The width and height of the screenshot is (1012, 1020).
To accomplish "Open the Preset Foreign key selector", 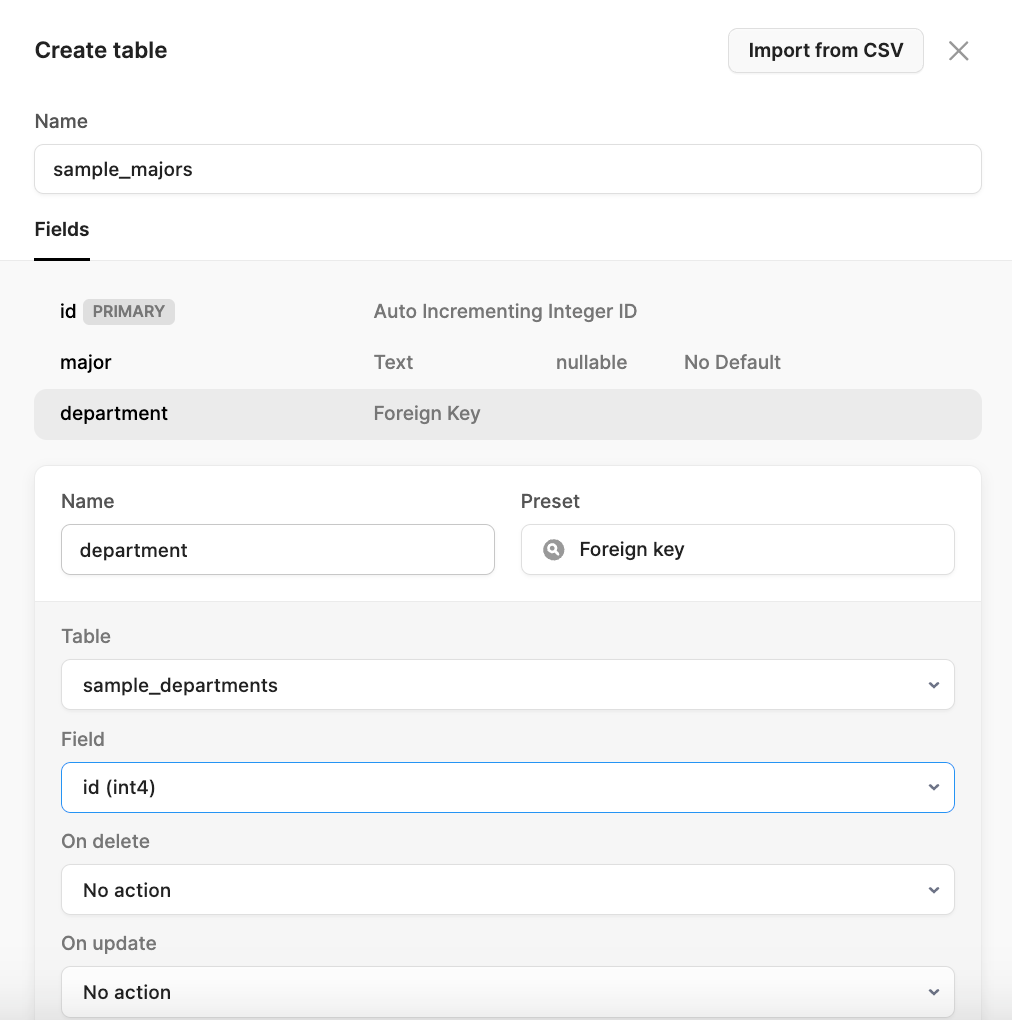I will (x=738, y=550).
